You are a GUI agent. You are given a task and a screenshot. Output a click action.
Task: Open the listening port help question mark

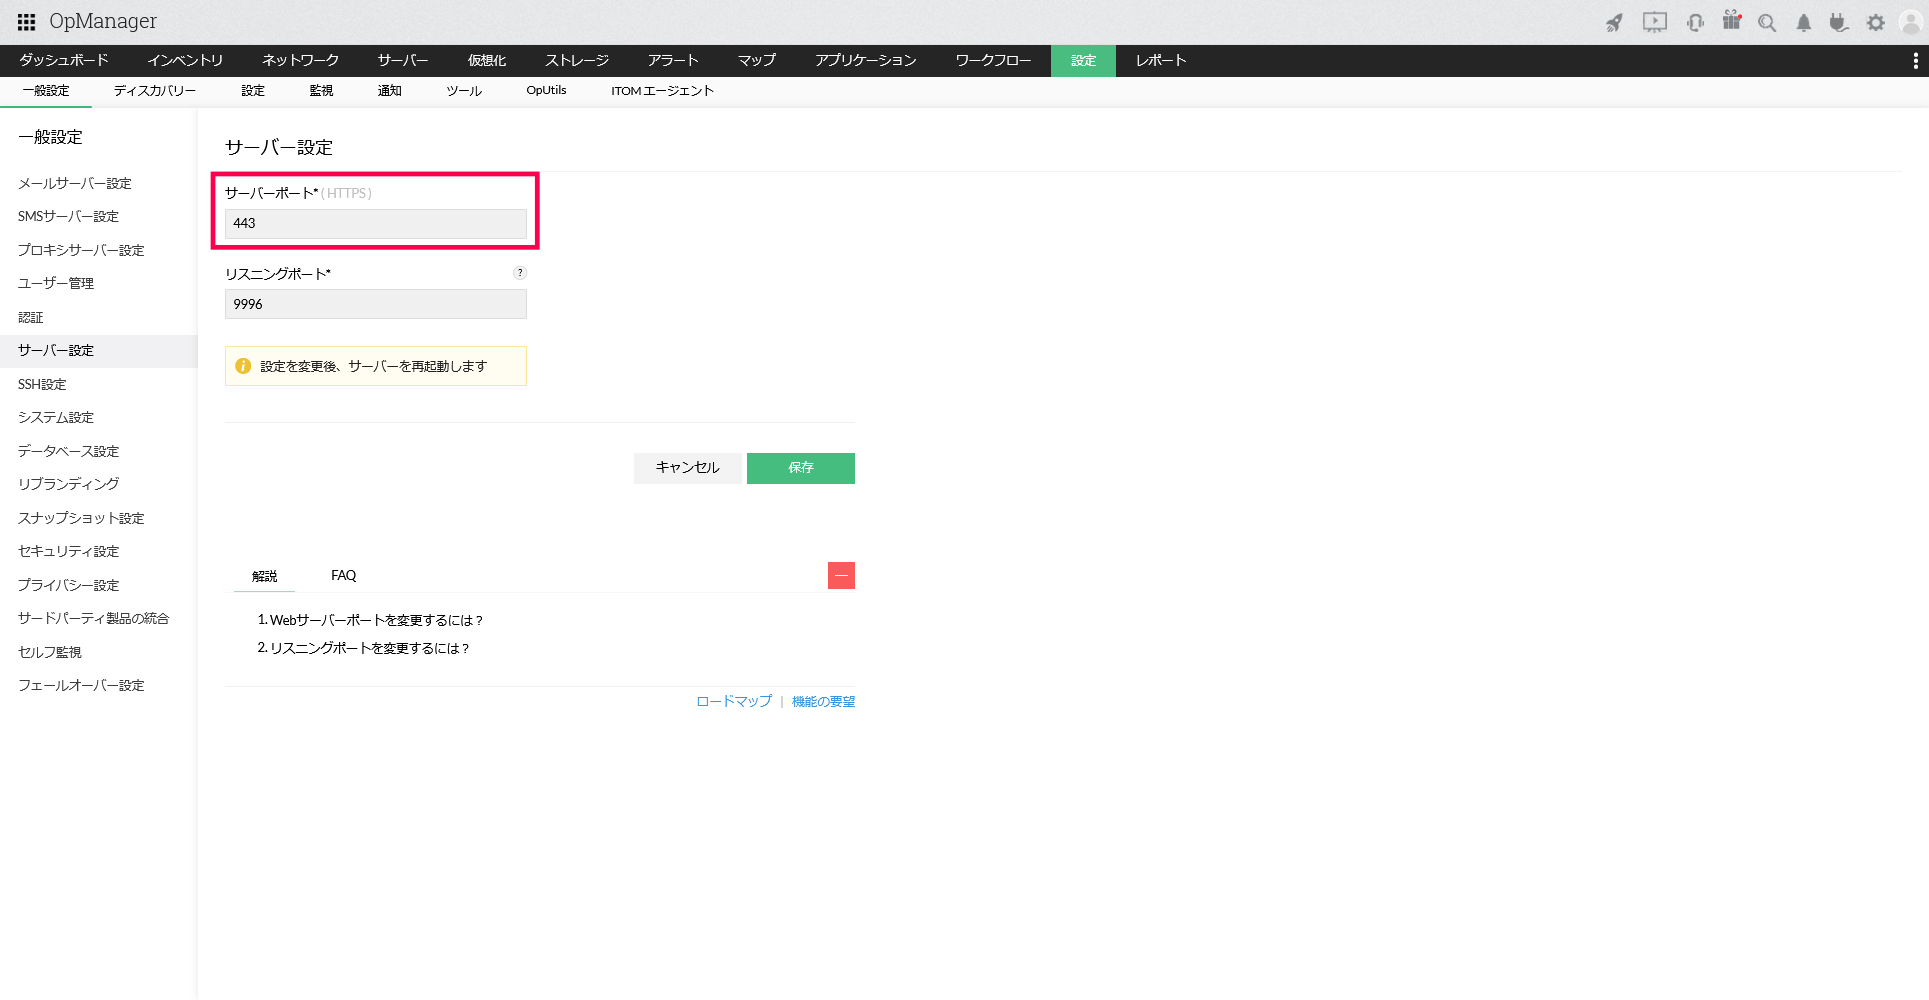519,272
